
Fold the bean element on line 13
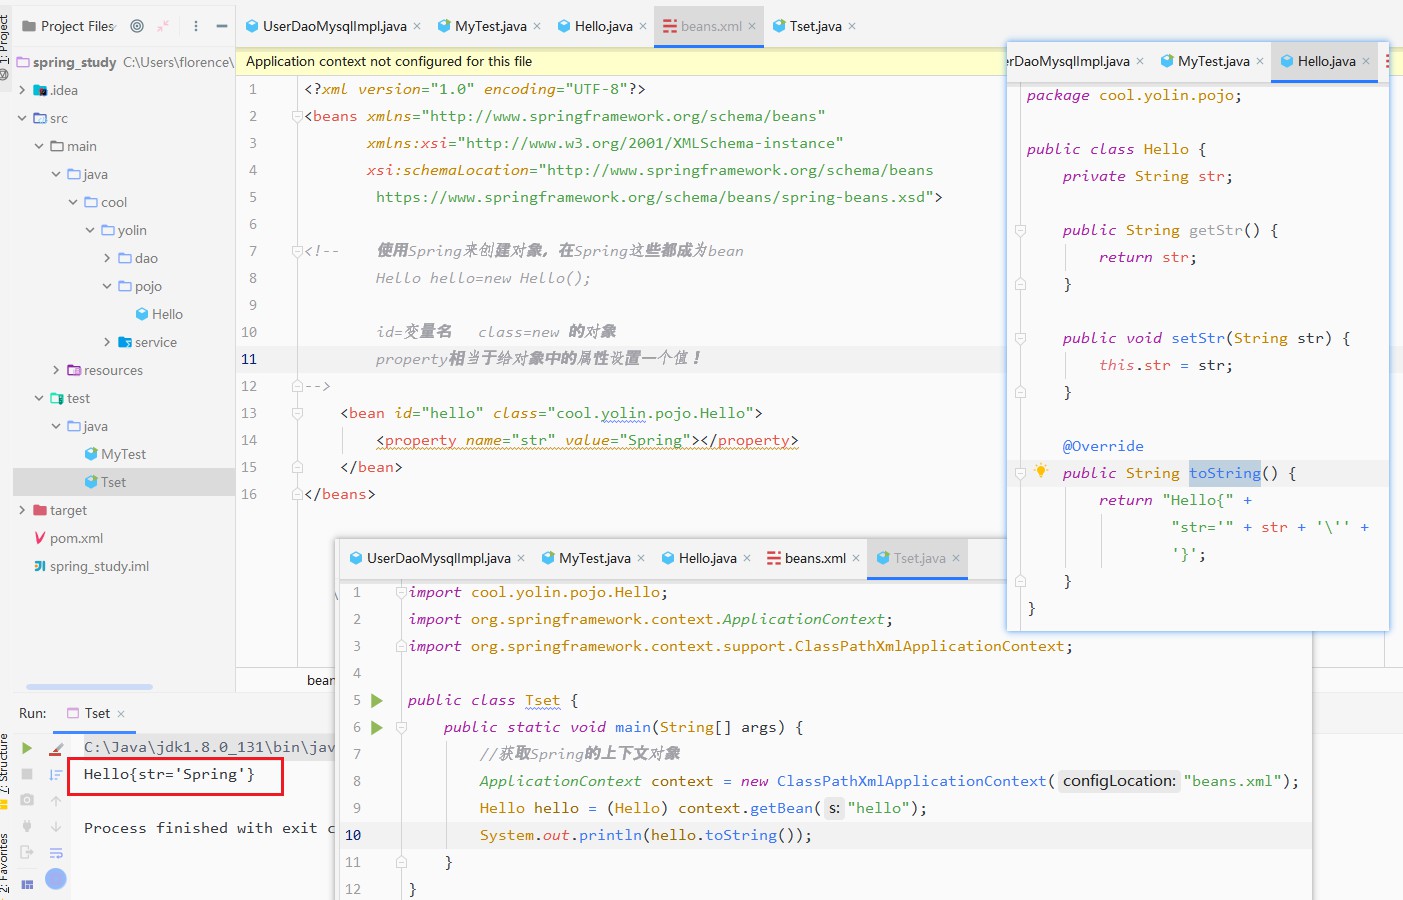point(297,413)
